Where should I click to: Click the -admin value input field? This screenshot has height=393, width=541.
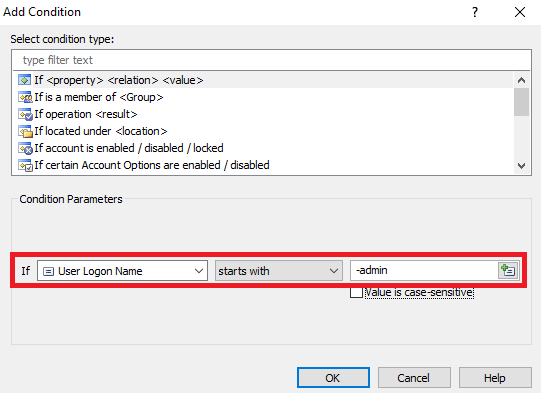[x=424, y=271]
